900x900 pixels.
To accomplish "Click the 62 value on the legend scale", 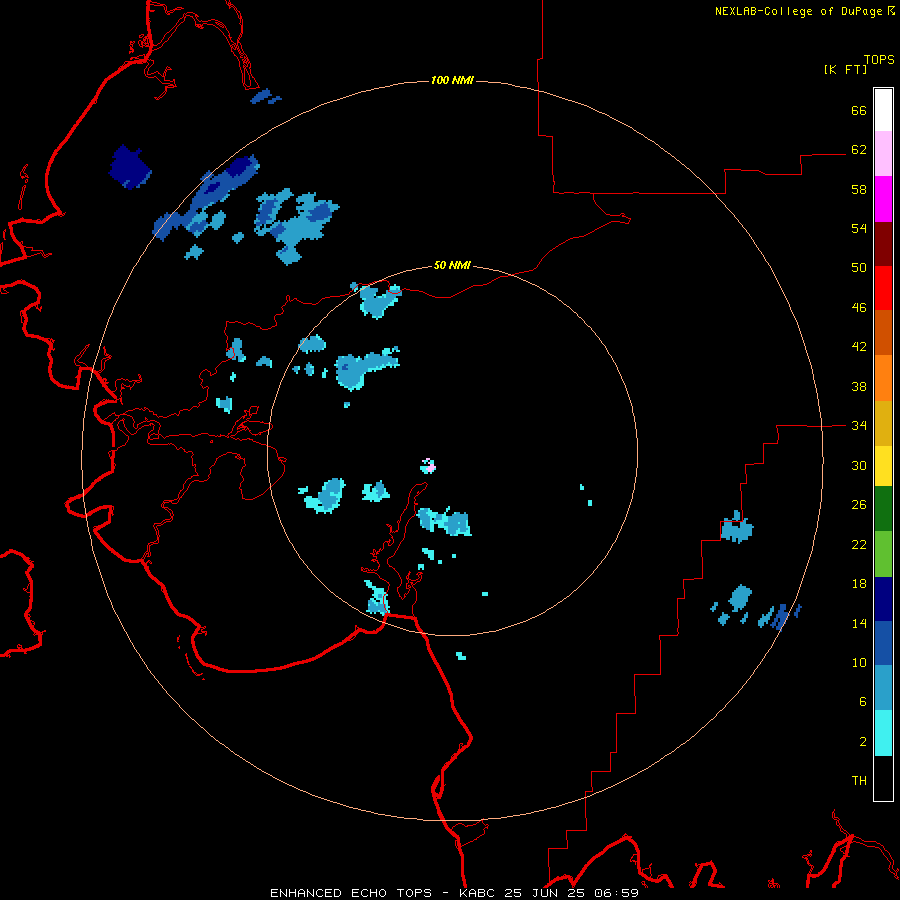I will pos(859,150).
